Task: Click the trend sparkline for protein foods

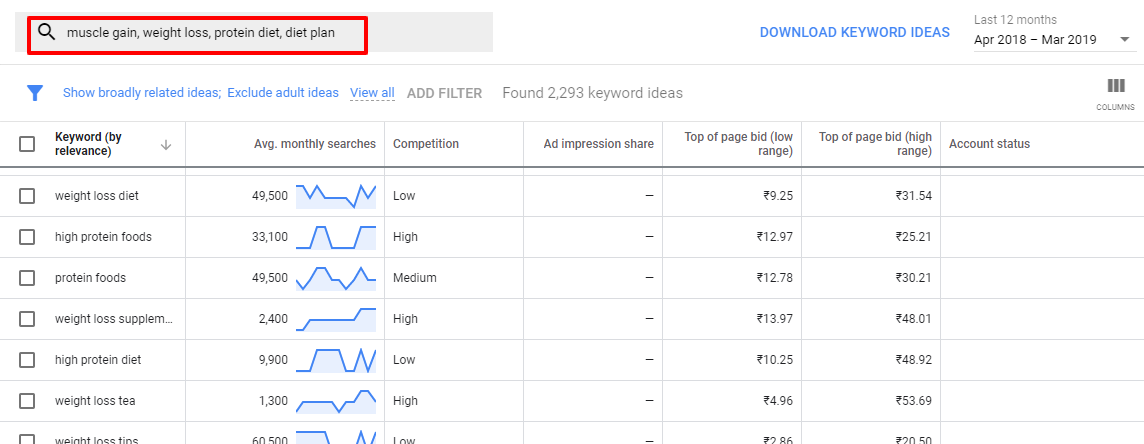Action: point(336,278)
